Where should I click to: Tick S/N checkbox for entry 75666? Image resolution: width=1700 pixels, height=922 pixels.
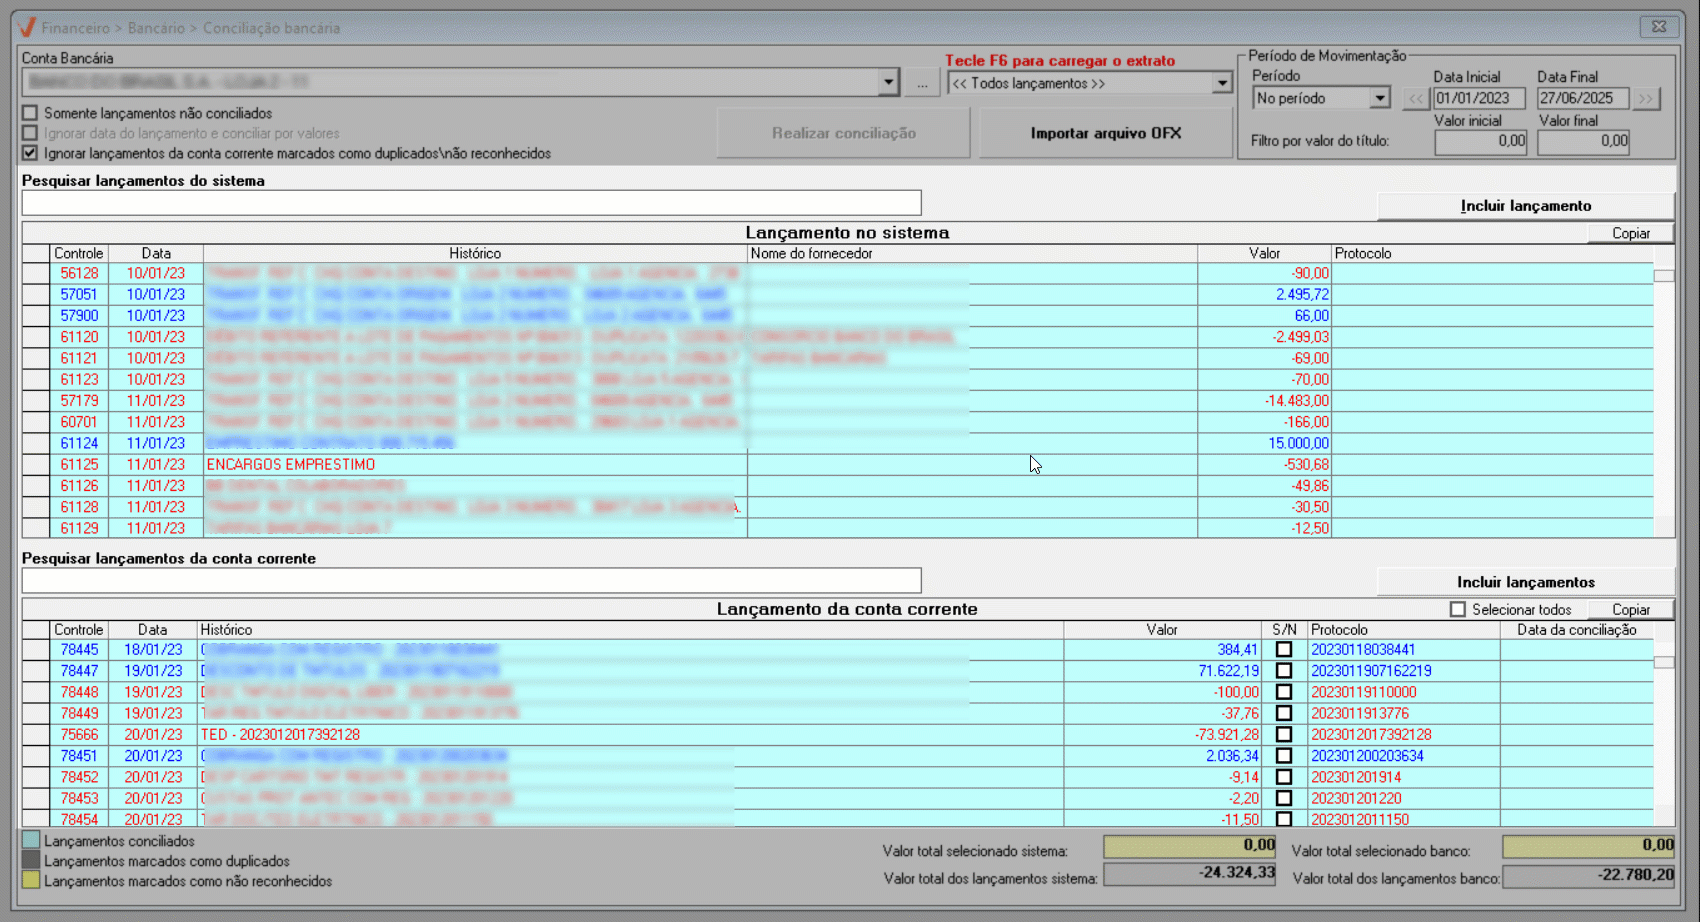[x=1284, y=735]
